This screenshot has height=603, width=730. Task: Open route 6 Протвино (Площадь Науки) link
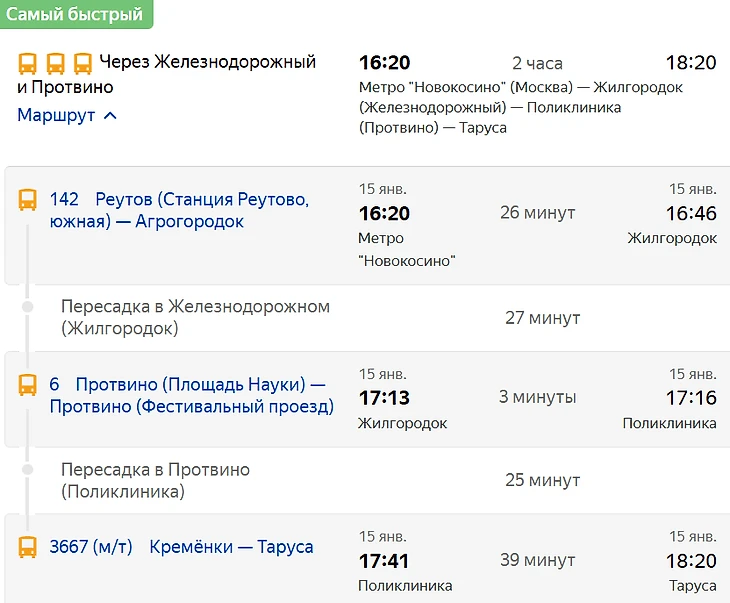pos(192,395)
